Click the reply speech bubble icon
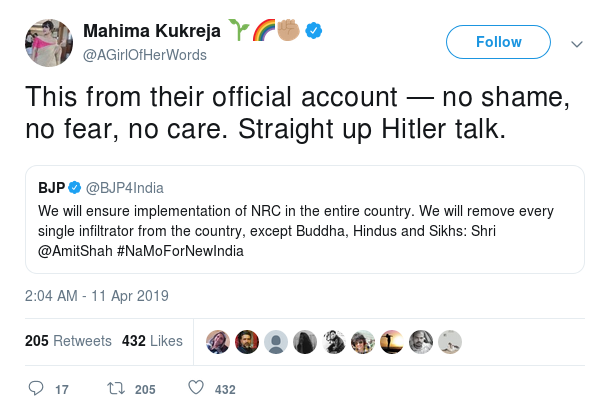 tap(36, 388)
